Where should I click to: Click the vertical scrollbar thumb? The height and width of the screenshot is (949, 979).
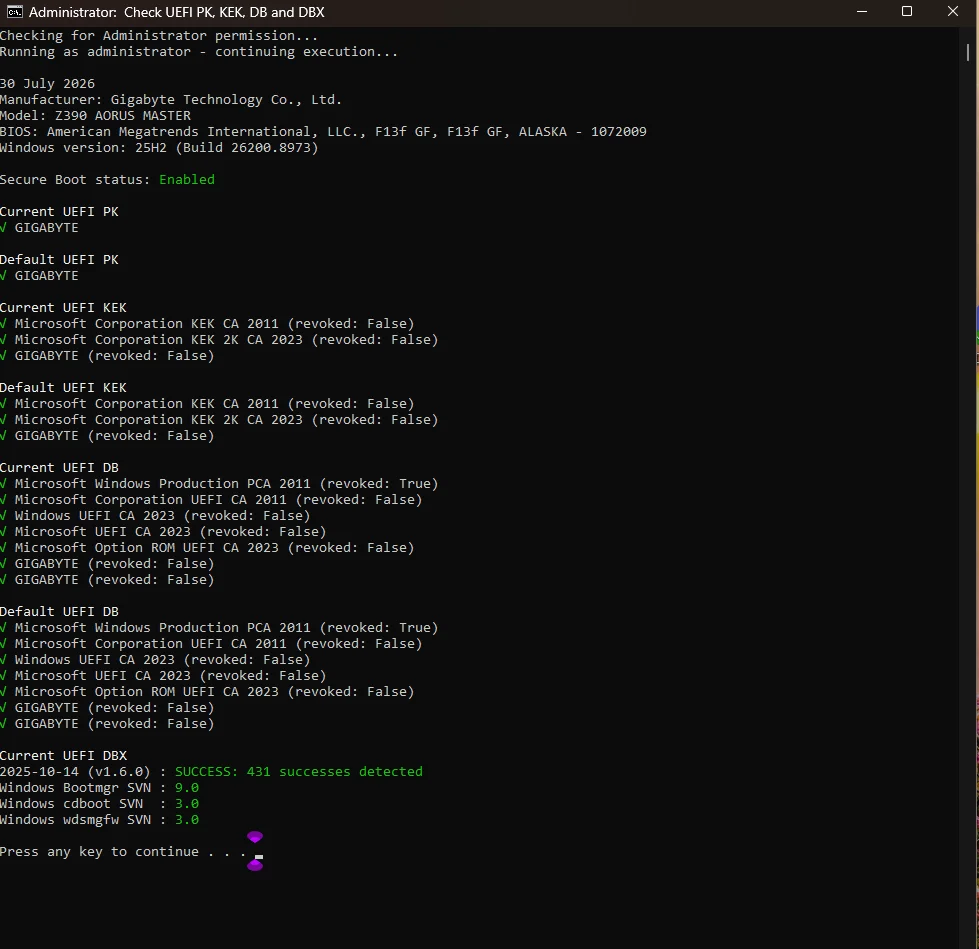[968, 52]
